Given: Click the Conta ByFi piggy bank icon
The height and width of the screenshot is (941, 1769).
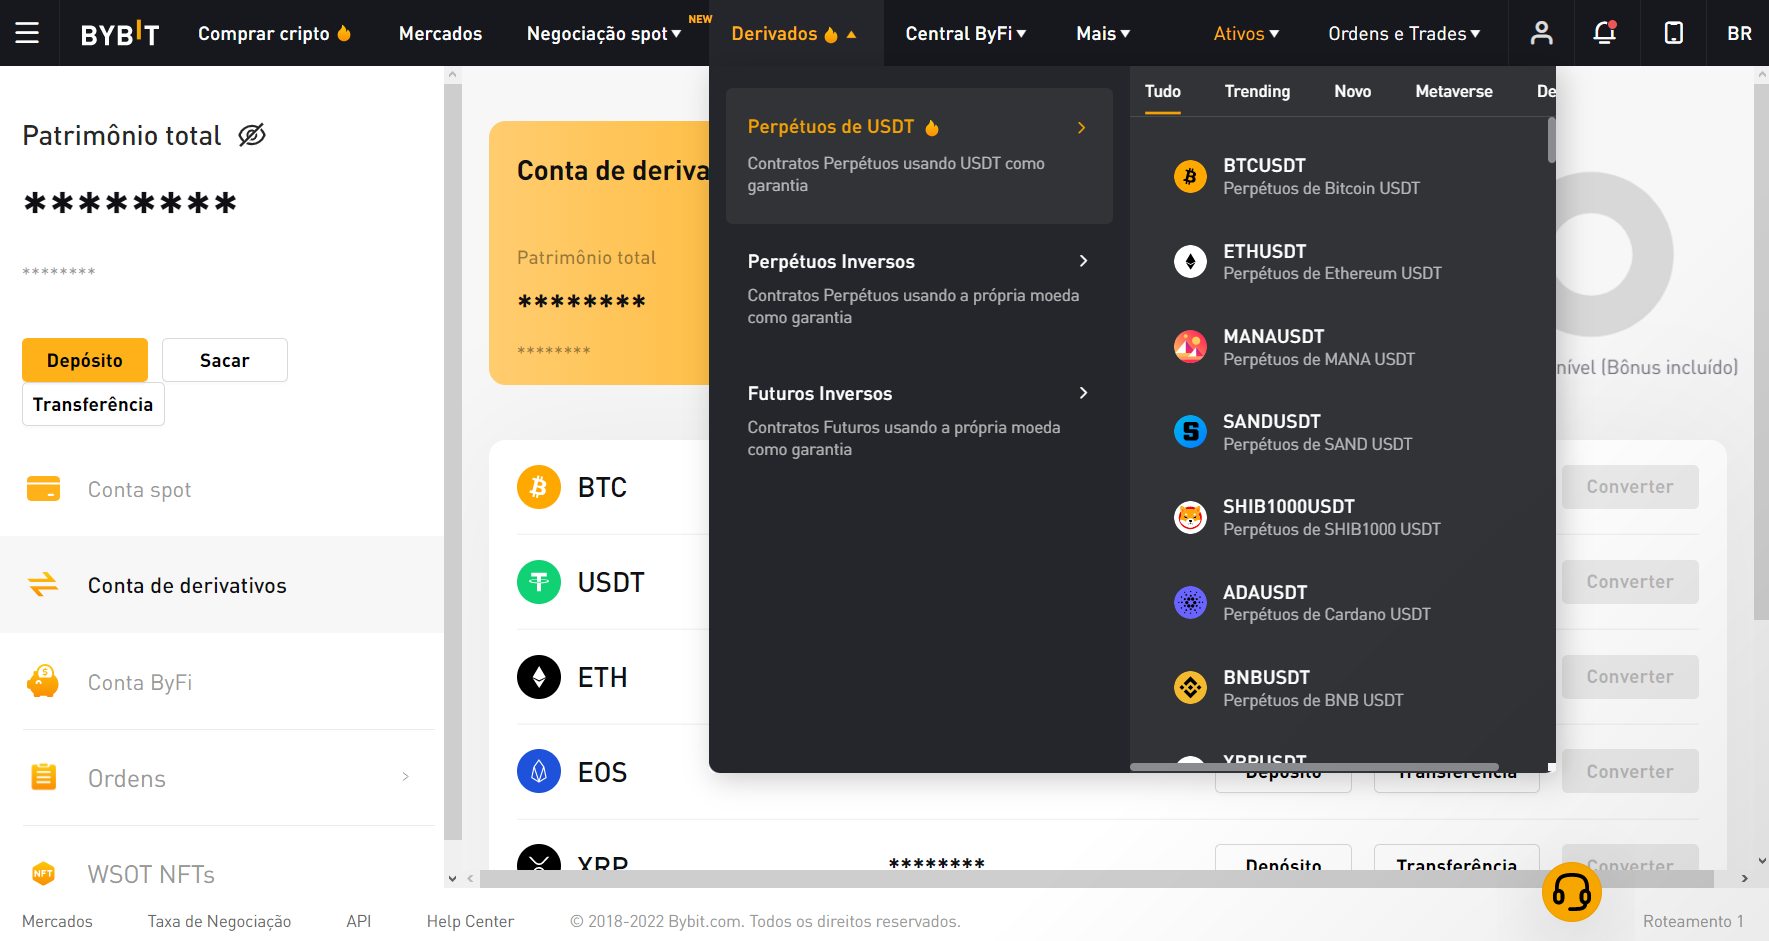Looking at the screenshot, I should tap(43, 681).
